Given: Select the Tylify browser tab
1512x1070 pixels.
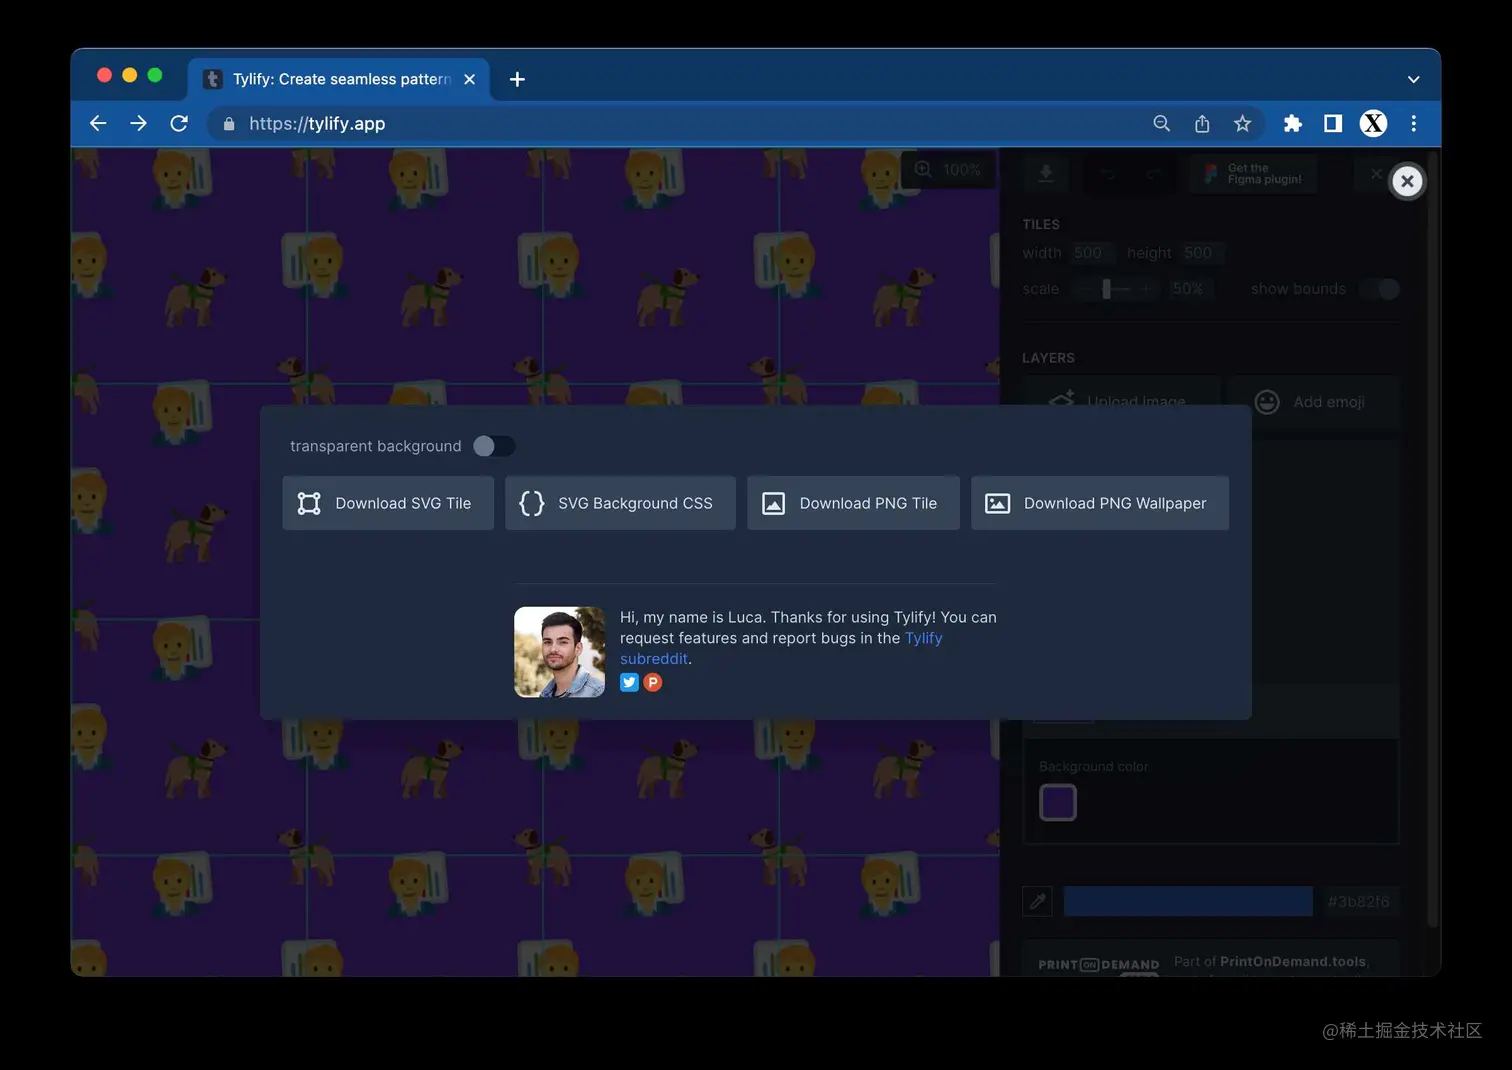Looking at the screenshot, I should [330, 79].
